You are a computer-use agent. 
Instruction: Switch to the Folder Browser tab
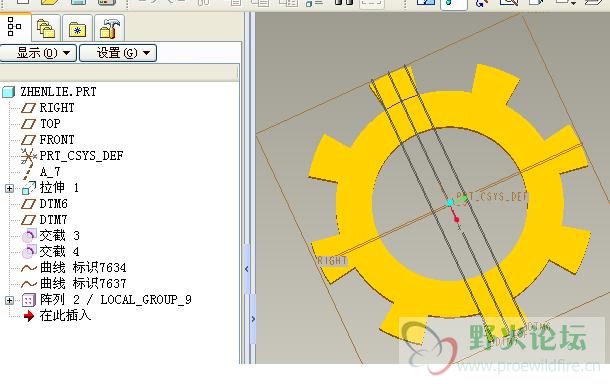click(46, 28)
